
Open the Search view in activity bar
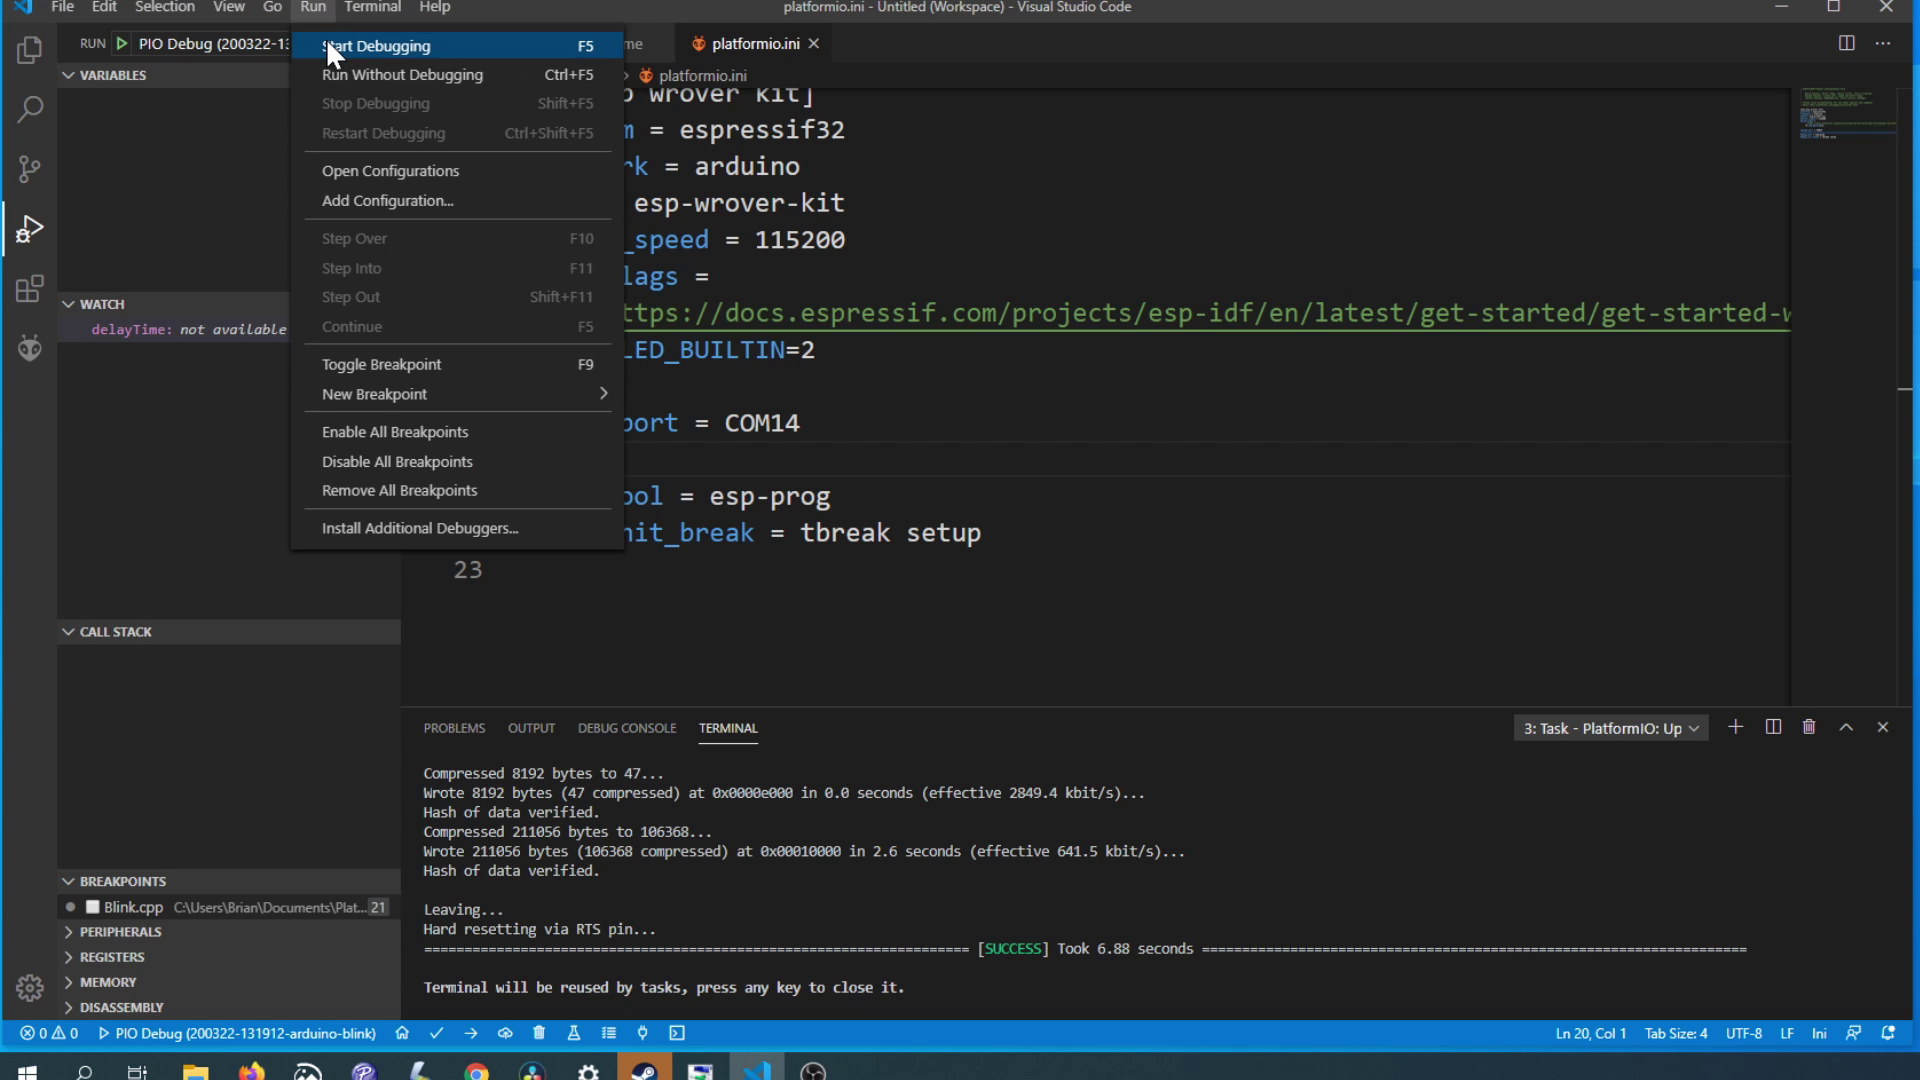pos(30,109)
